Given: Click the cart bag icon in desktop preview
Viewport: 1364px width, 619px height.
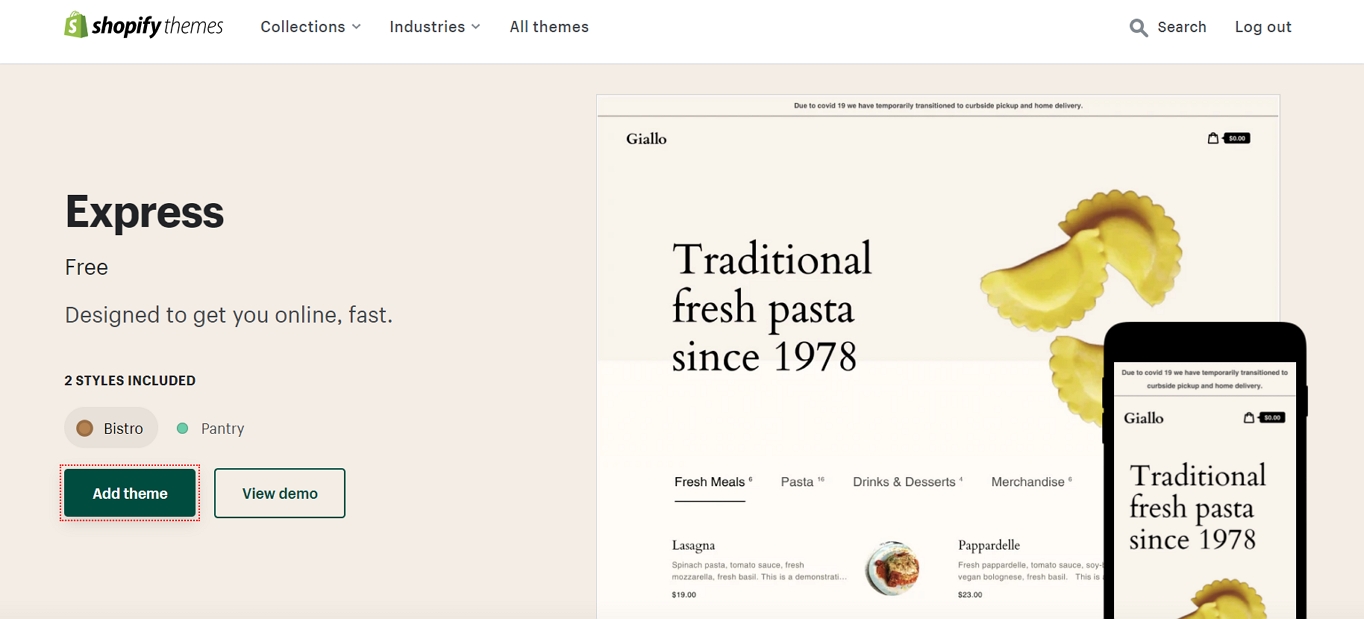Looking at the screenshot, I should 1213,138.
